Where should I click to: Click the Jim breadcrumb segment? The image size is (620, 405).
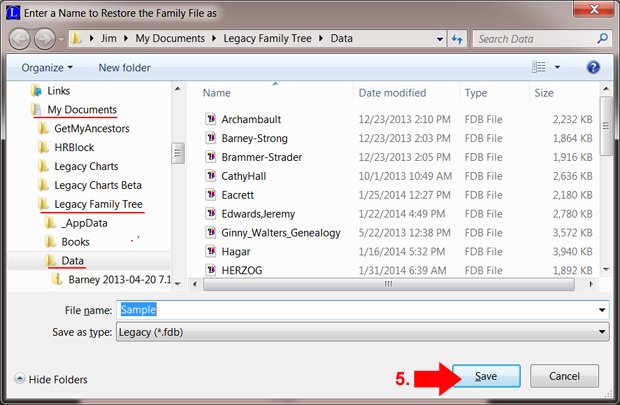click(x=108, y=38)
